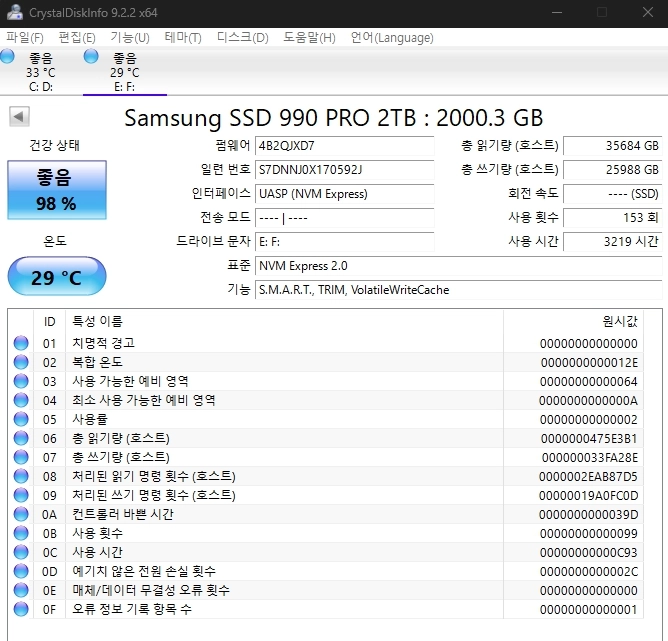Click the CrystalDiskInfo app icon in title bar

tap(15, 12)
